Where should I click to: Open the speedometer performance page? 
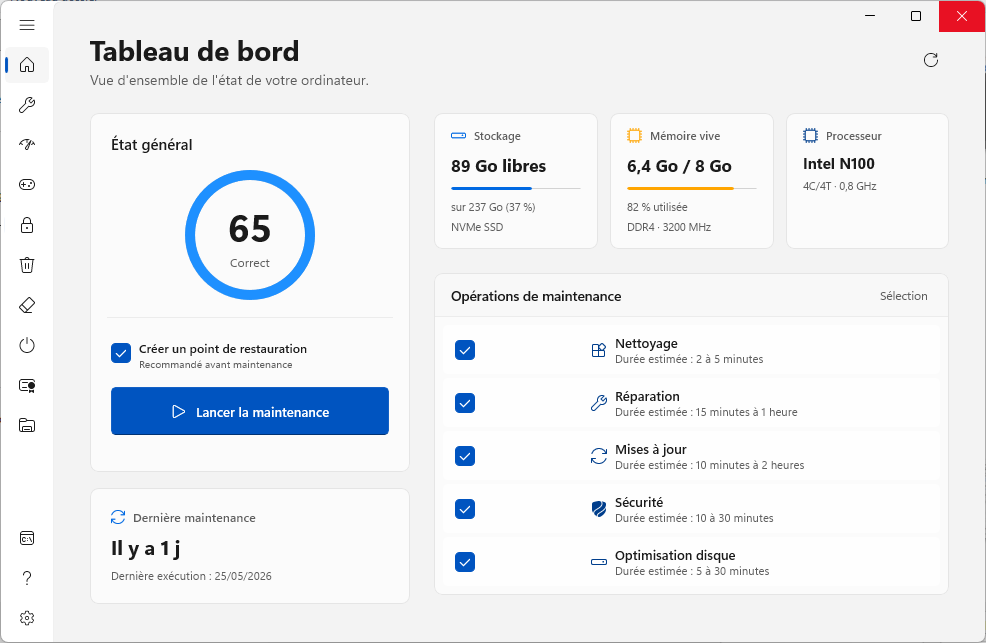click(x=26, y=145)
